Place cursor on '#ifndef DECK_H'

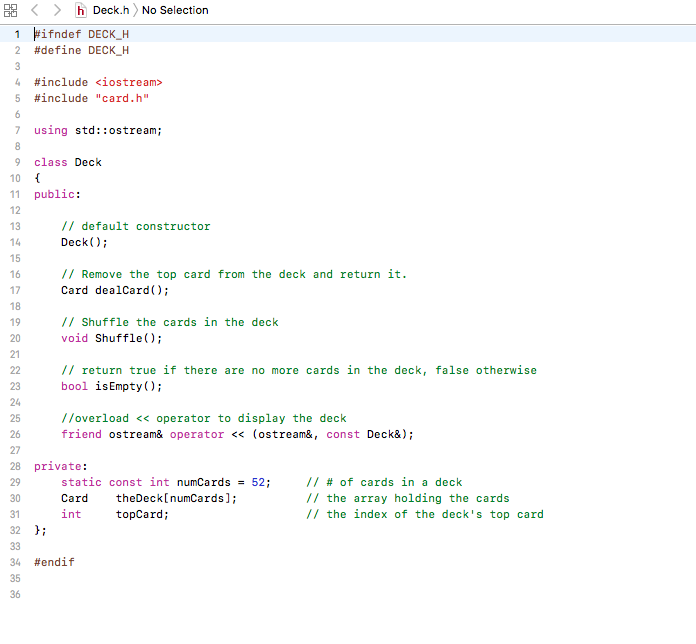(x=82, y=34)
